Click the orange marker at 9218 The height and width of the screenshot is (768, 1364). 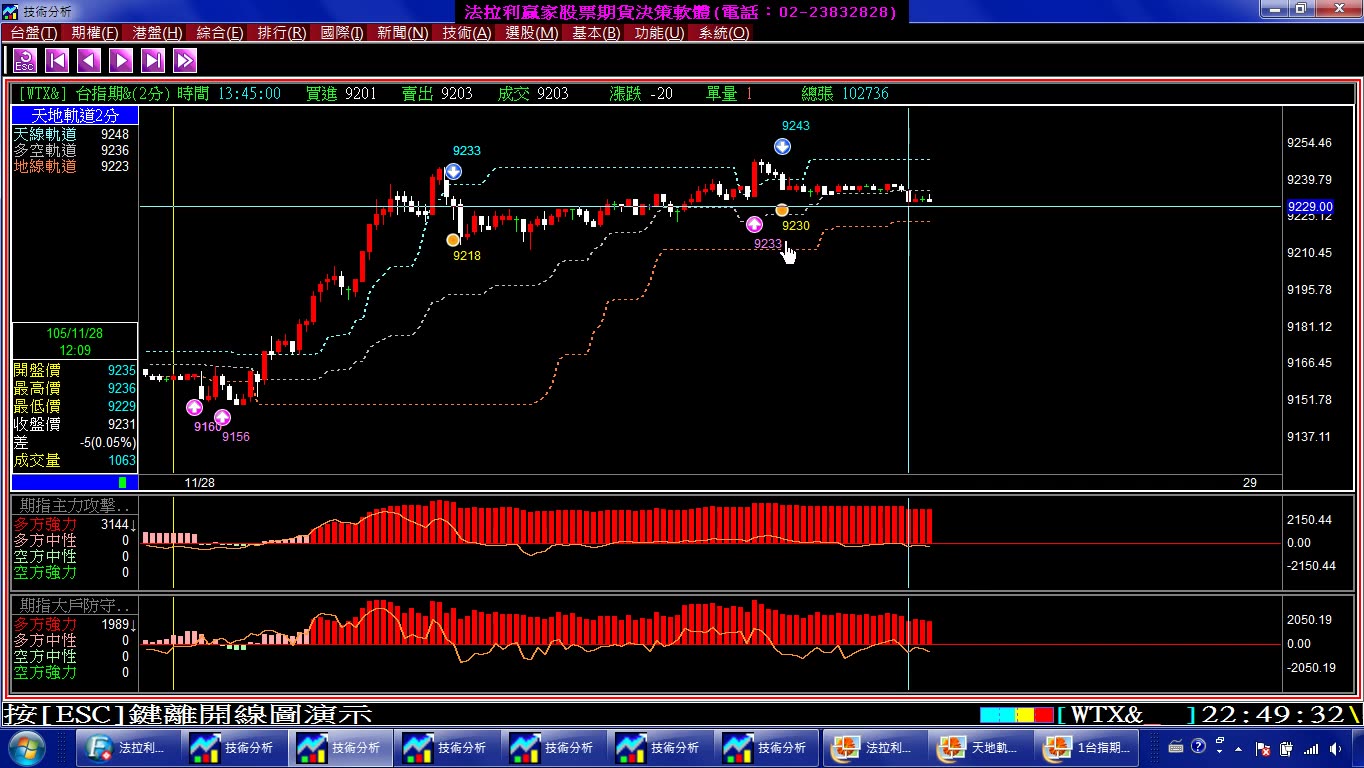(453, 240)
